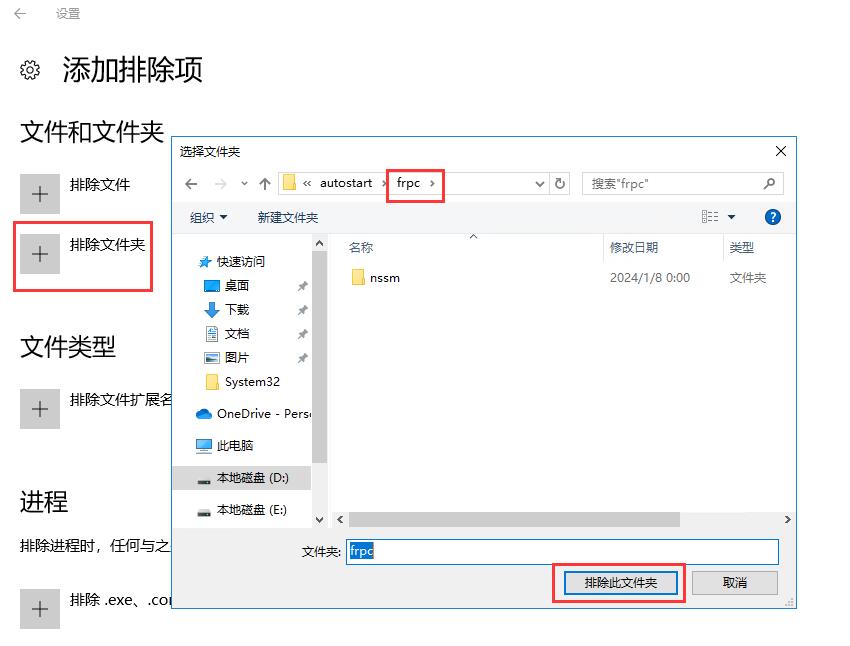Expand the address bar history dropdown

tap(540, 184)
